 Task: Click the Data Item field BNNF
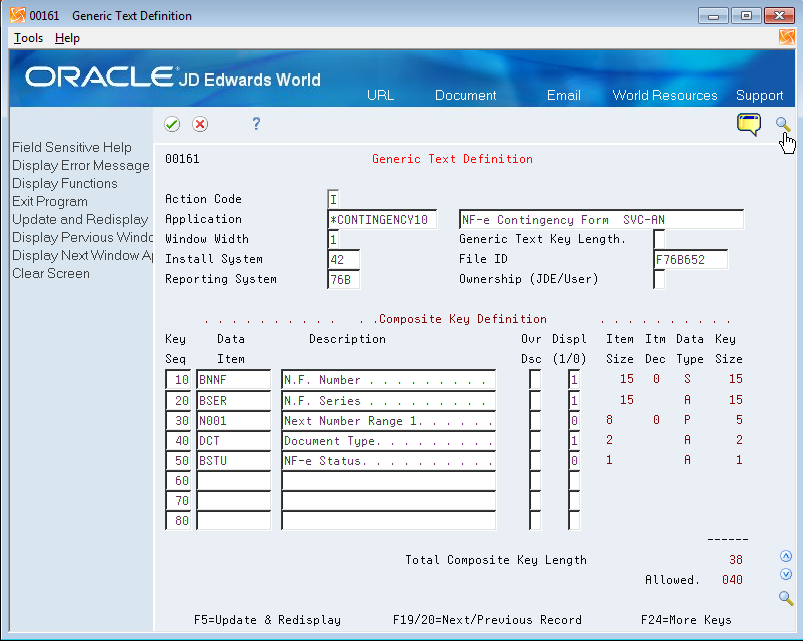tap(234, 380)
